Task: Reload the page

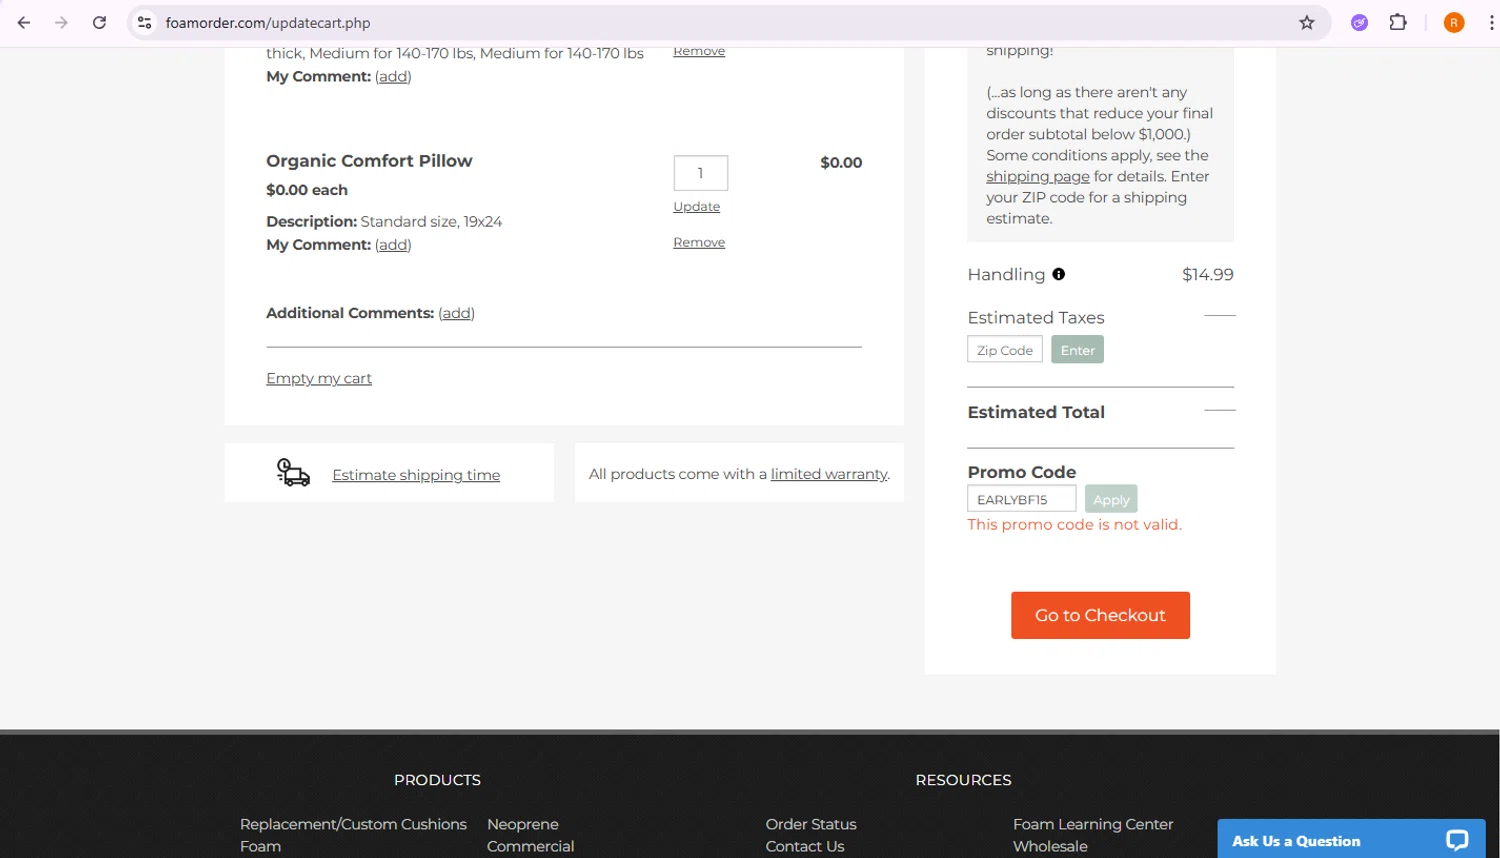Action: [x=99, y=22]
